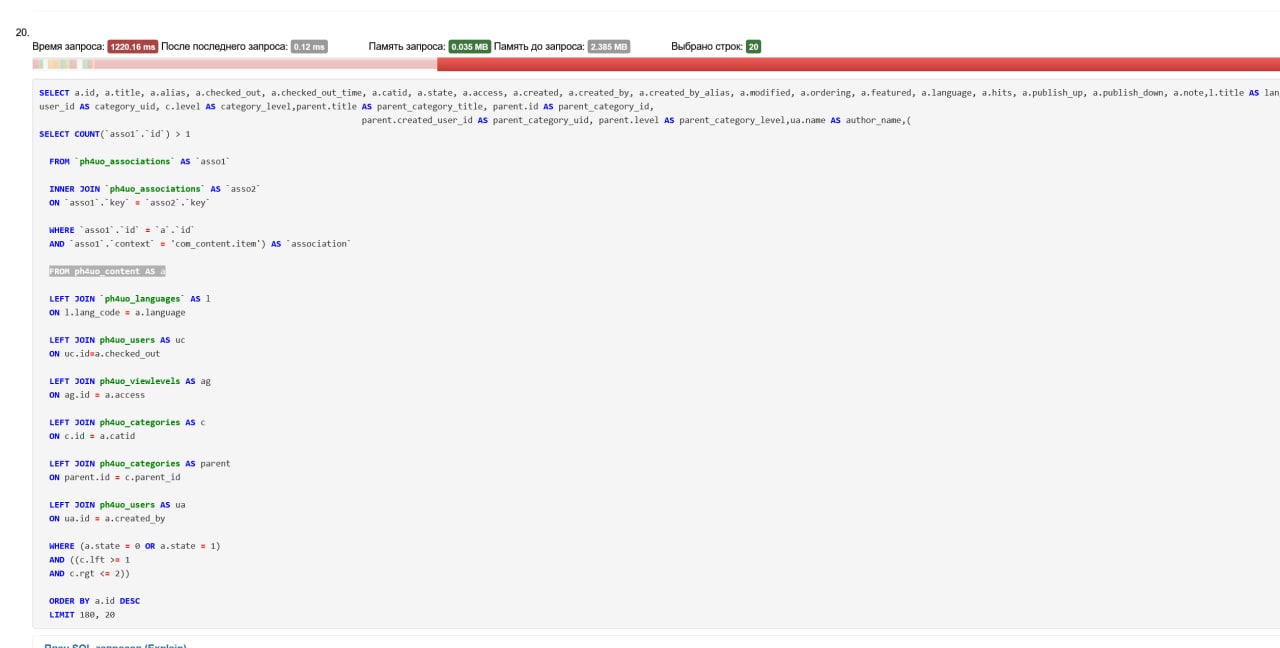1280x648 pixels.
Task: Click the highlighted 'FROM ph4uo_content AS a' line
Action: coord(108,271)
